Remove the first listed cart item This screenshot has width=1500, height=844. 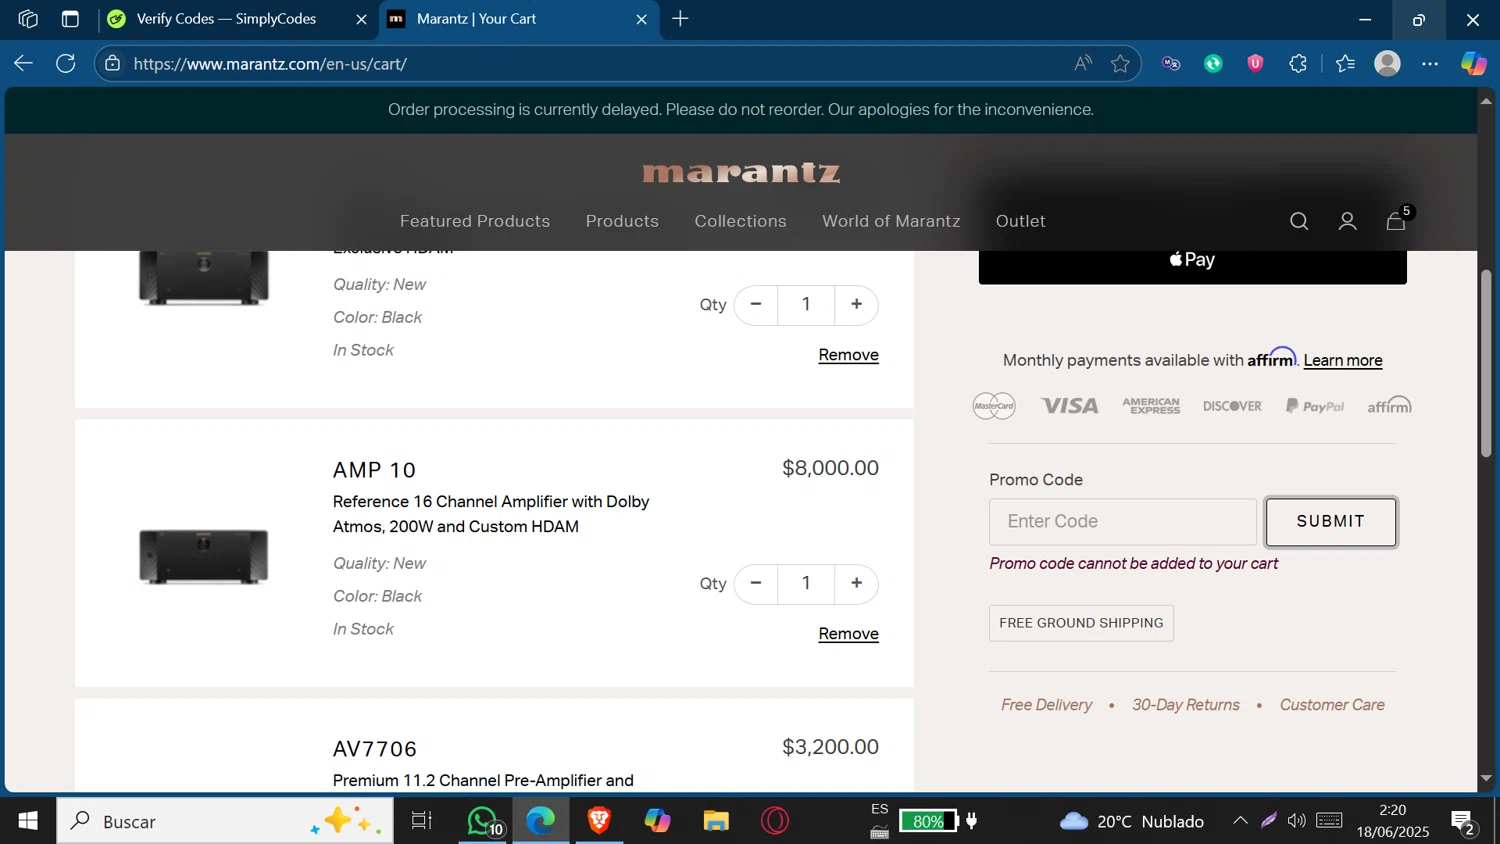[848, 355]
